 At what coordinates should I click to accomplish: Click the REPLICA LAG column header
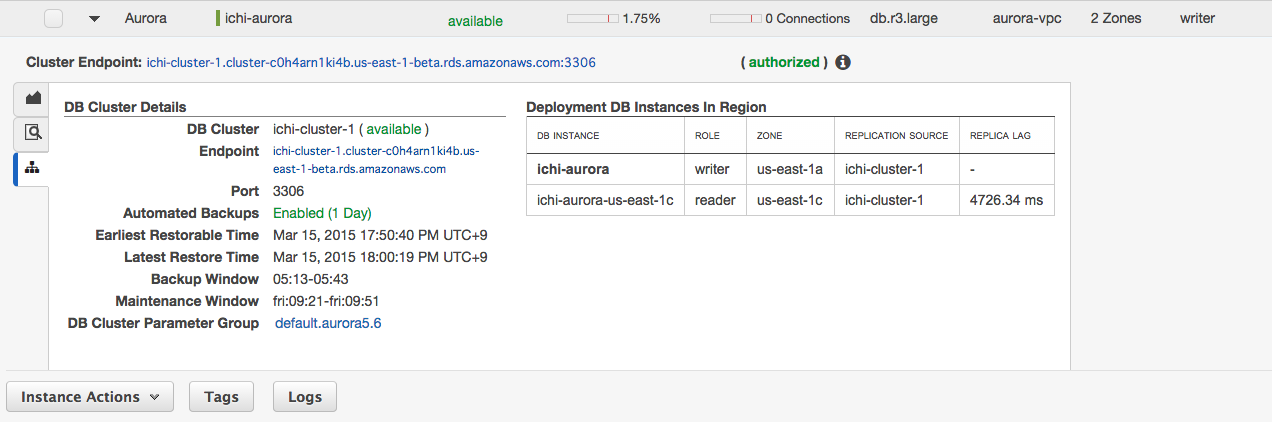(1000, 135)
